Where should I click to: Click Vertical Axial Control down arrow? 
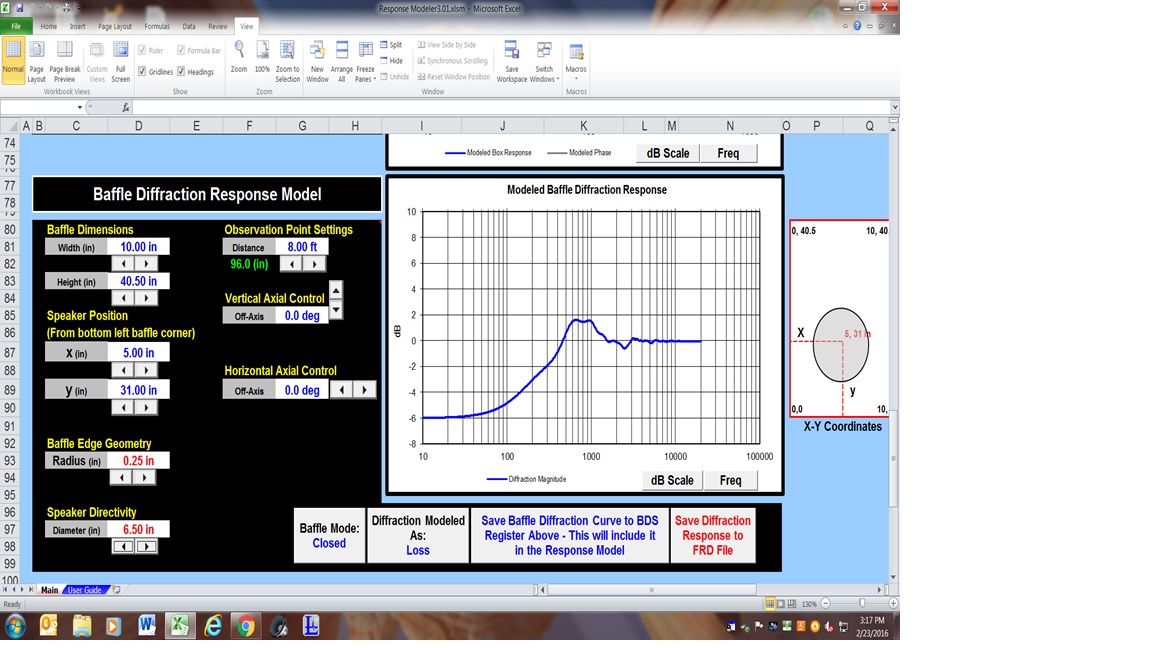click(336, 309)
